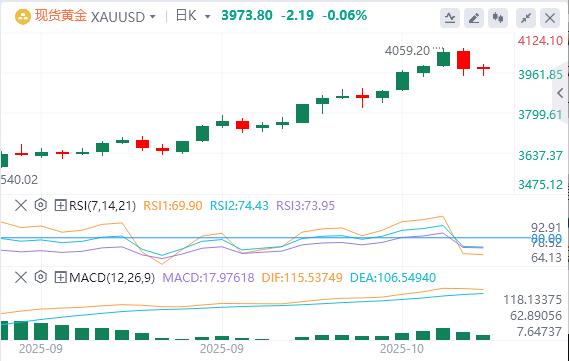Screen dimensions: 569x361
Task: Expand the right side panel arrow
Action: (x=560, y=93)
